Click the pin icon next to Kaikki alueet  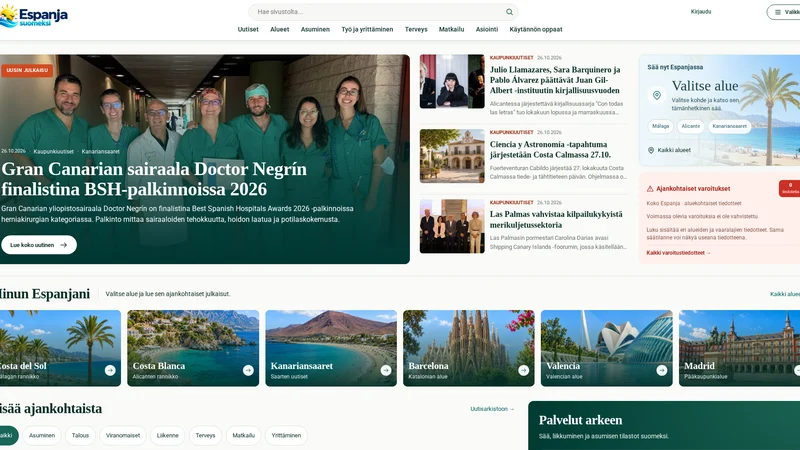point(651,150)
